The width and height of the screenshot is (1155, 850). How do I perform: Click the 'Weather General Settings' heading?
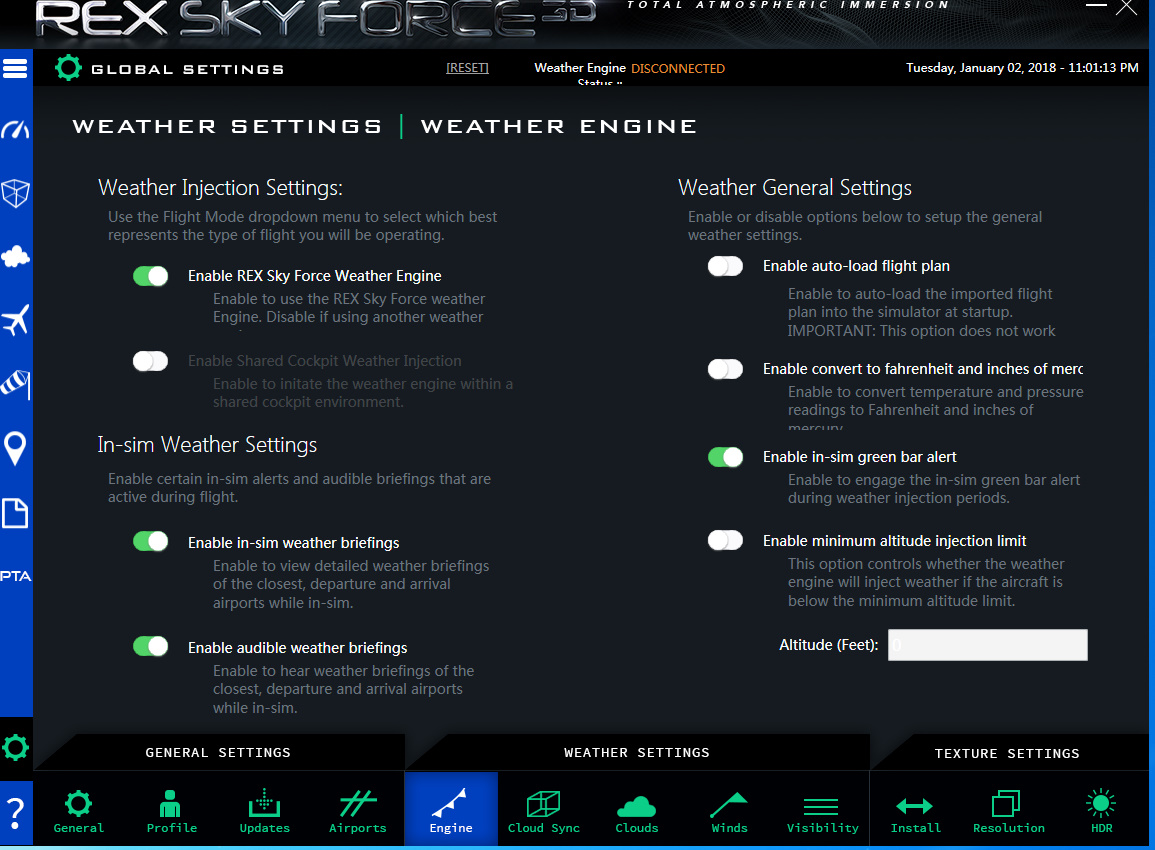[795, 188]
